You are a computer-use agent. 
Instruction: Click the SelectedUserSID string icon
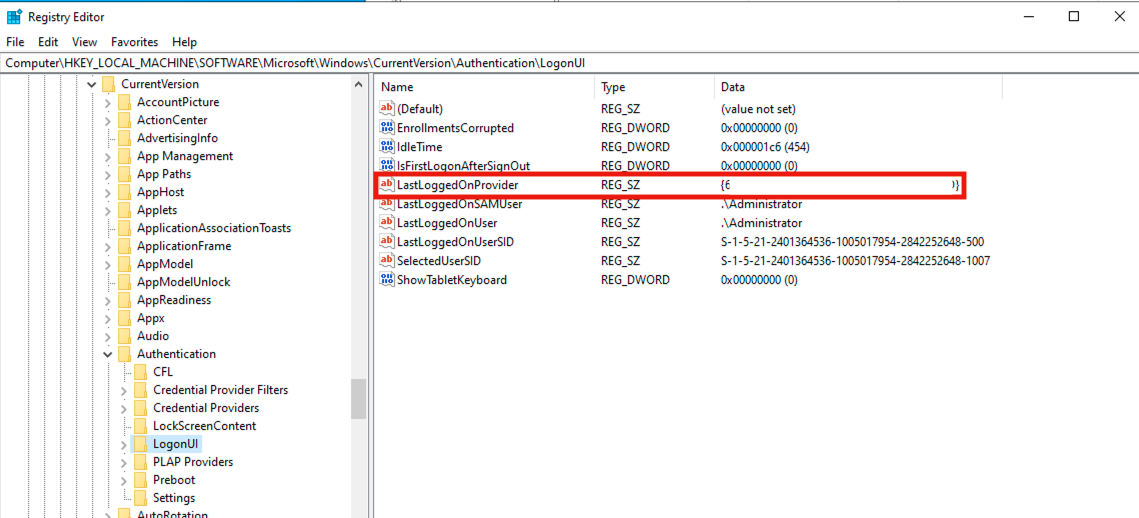point(387,261)
